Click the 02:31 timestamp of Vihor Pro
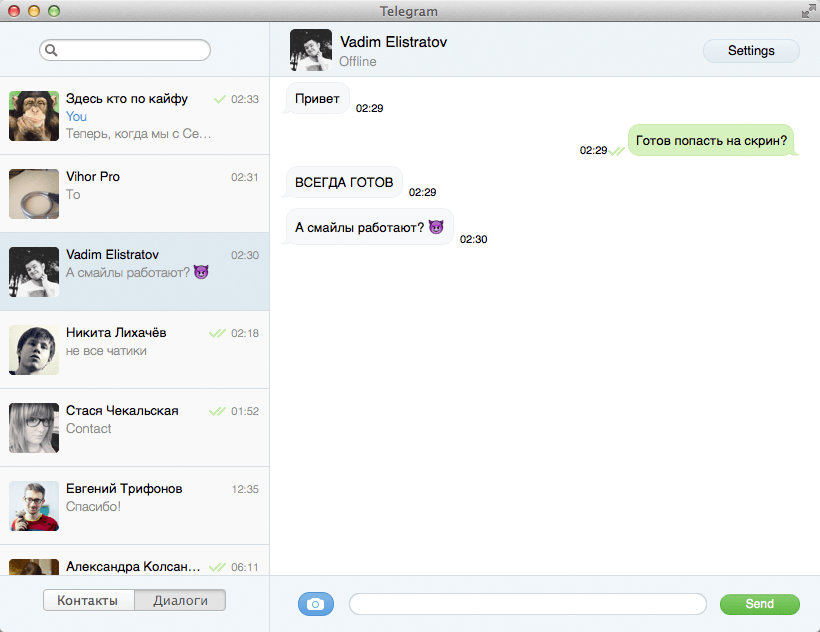This screenshot has width=820, height=632. tap(245, 177)
